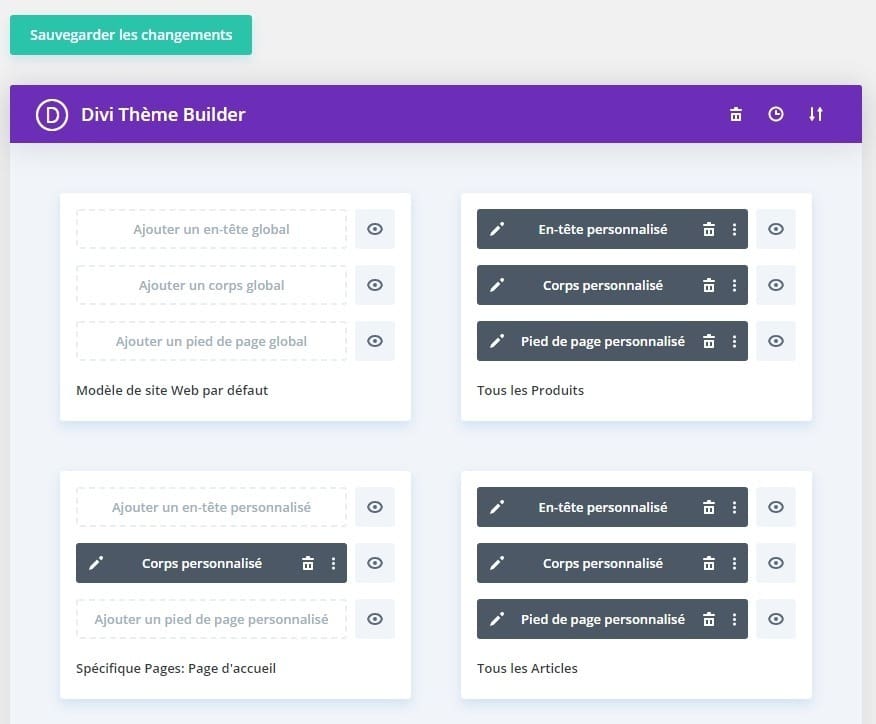Toggle Page d'accueil header visibility eye
The image size is (876, 724).
[x=375, y=507]
